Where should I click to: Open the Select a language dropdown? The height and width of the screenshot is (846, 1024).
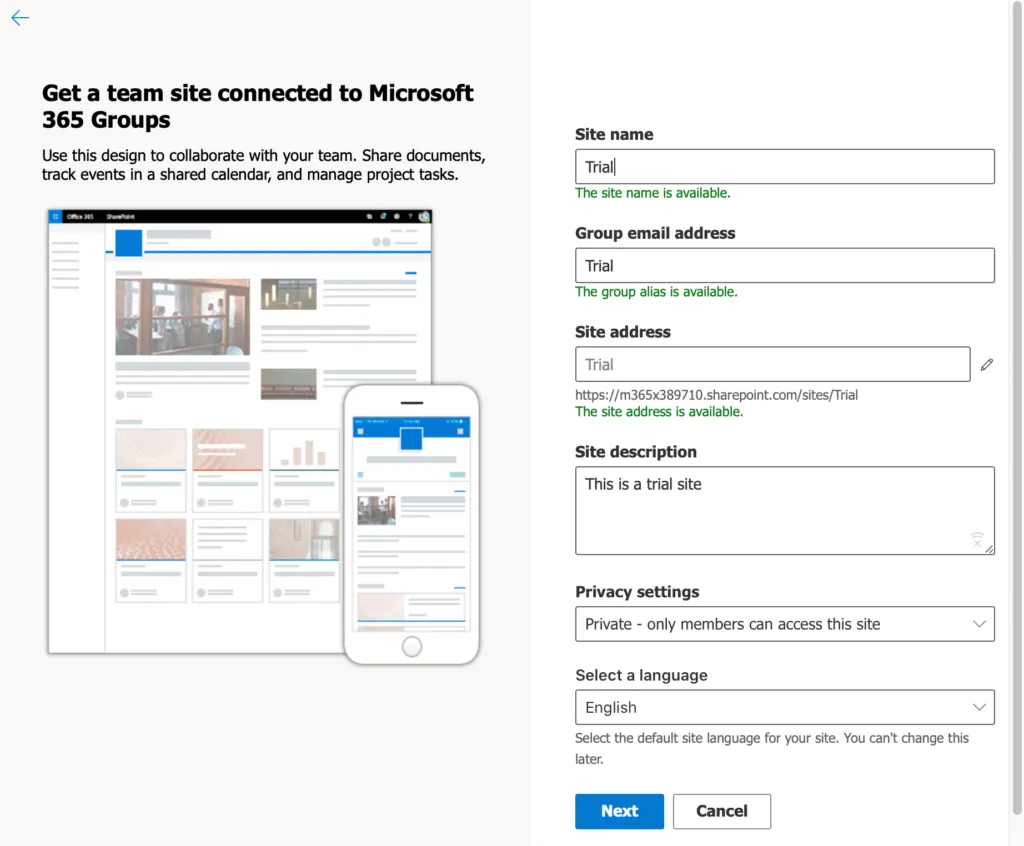(x=784, y=708)
